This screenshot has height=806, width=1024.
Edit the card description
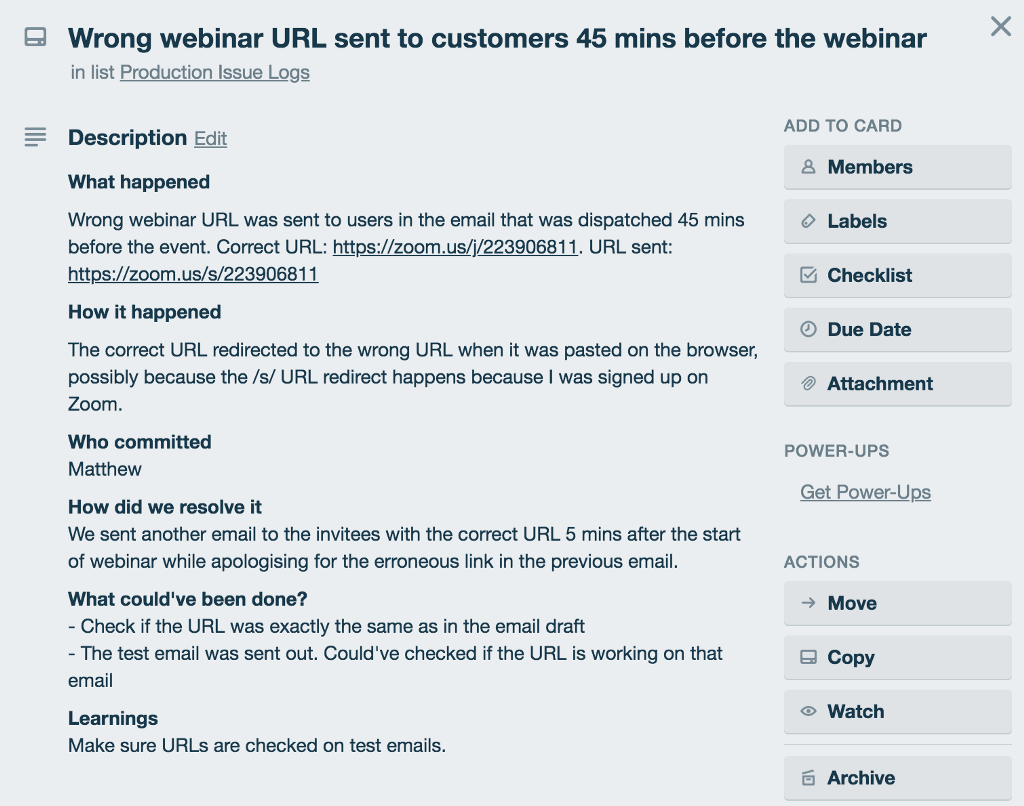tap(210, 138)
